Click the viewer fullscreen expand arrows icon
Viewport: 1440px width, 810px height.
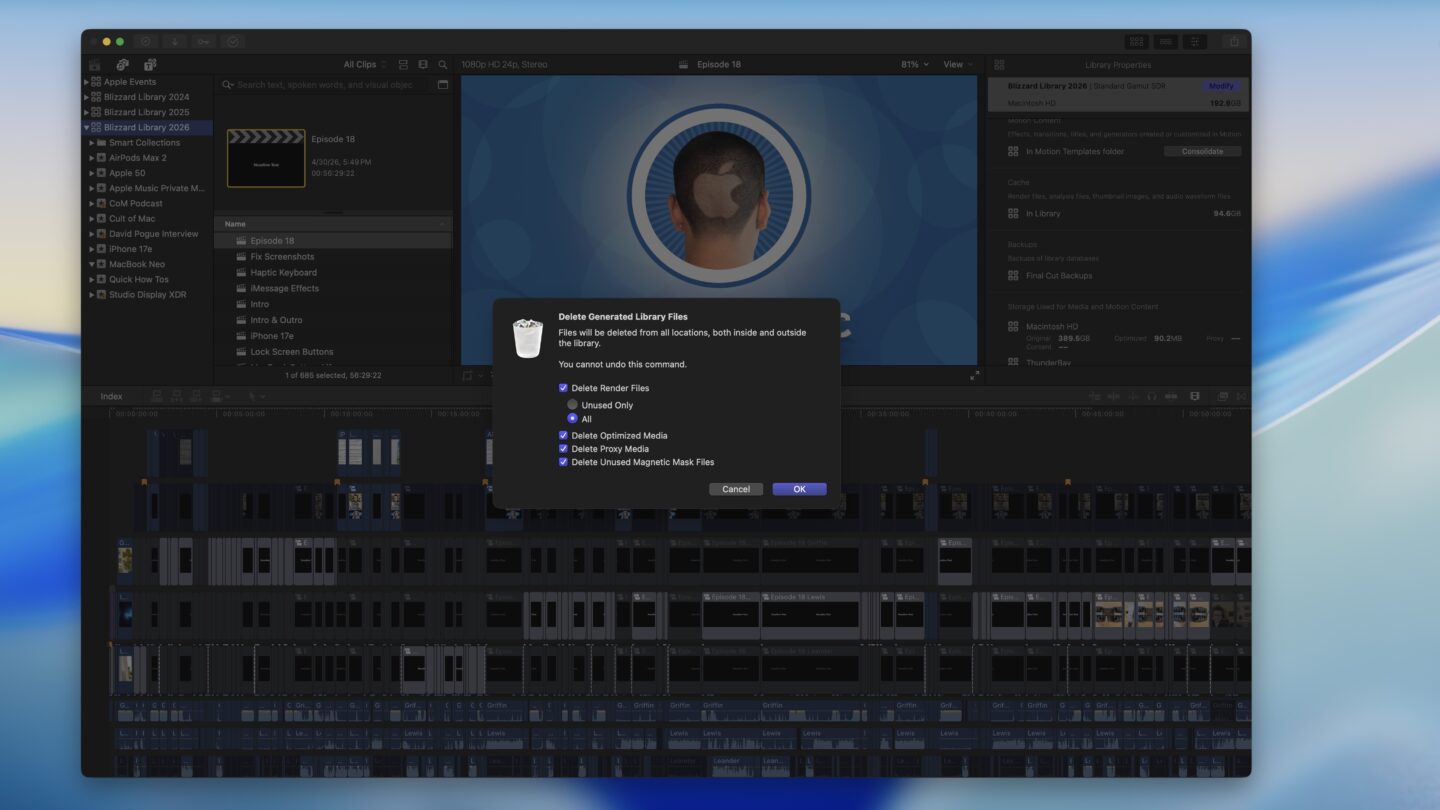click(975, 375)
